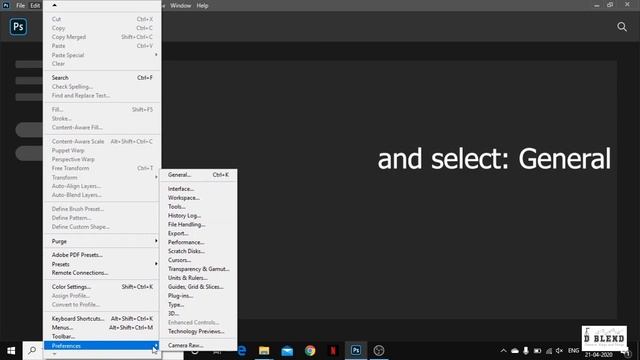Click Preferences in the Edit menu
Viewport: 640px width, 360px height.
click(102, 346)
